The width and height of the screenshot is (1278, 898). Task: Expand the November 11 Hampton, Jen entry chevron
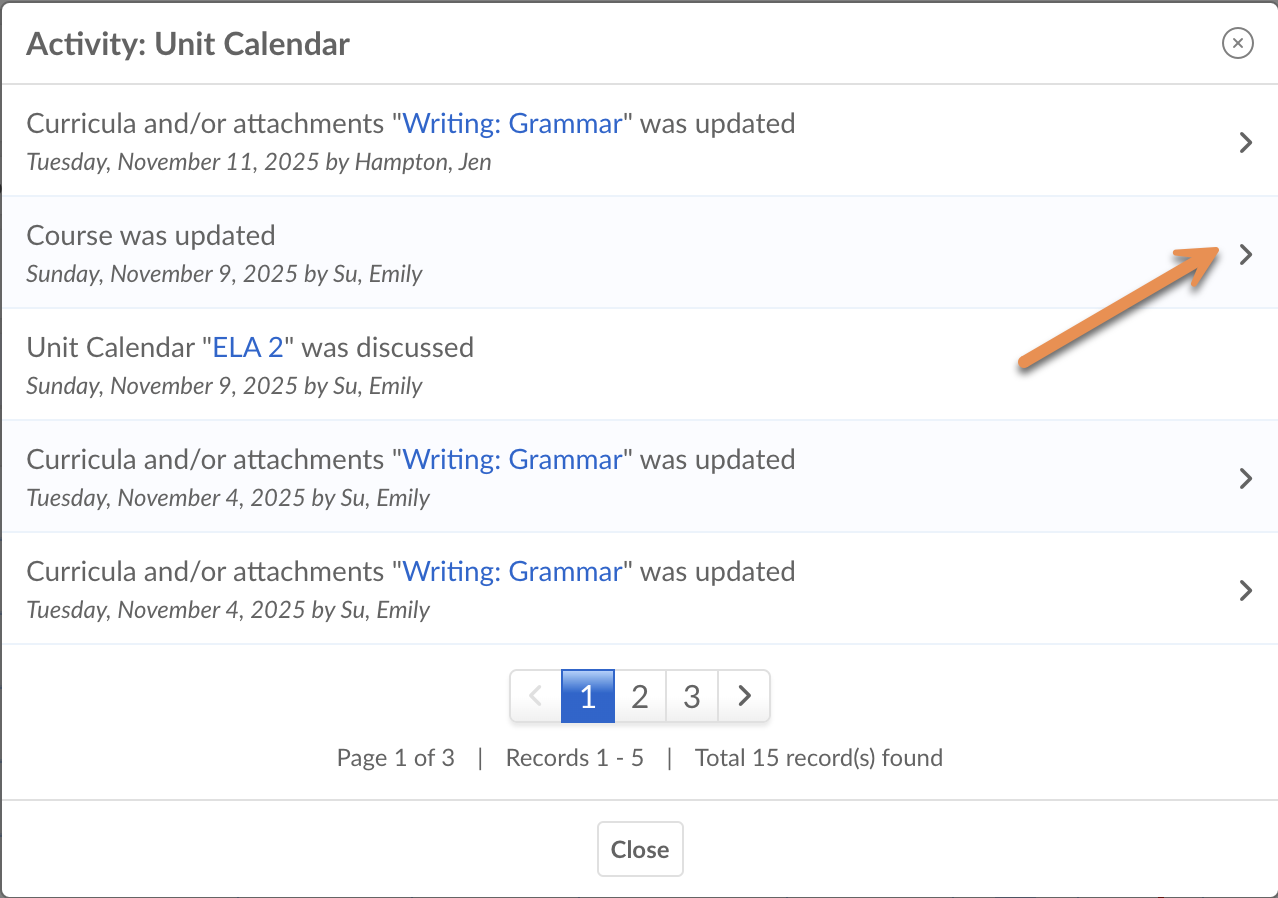(x=1245, y=142)
